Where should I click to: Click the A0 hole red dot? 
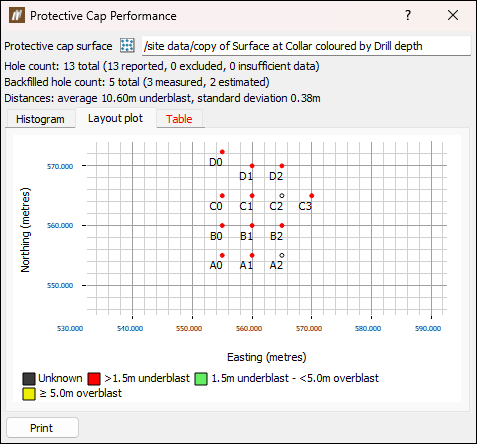[222, 255]
